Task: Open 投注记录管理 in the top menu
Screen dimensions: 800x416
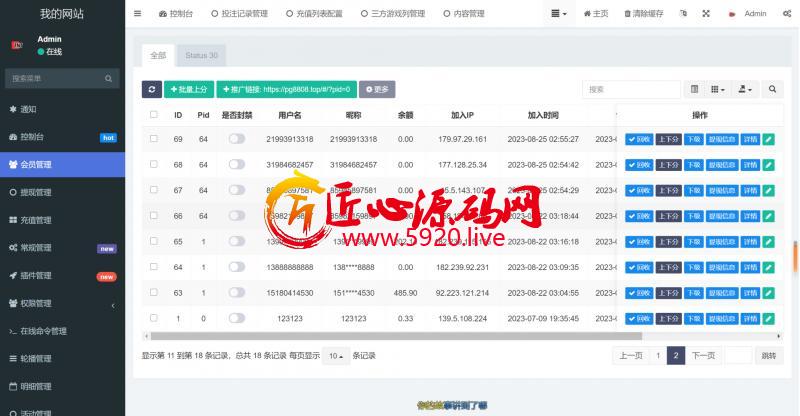Action: 240,14
